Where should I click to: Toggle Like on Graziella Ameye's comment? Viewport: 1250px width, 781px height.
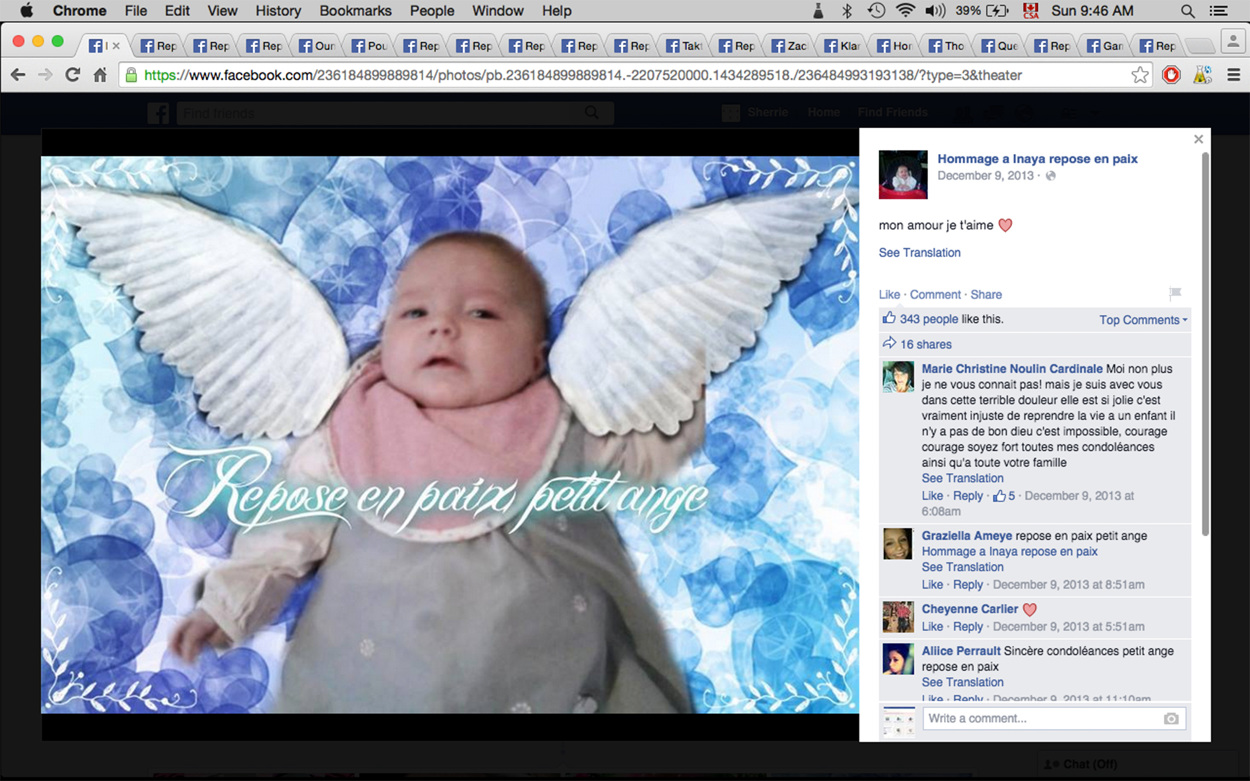pos(932,584)
